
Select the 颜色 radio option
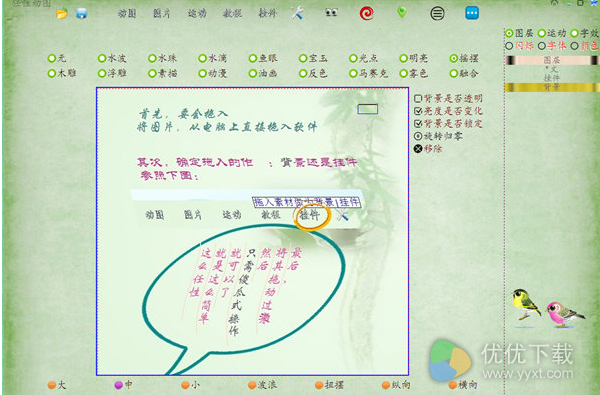(584, 46)
